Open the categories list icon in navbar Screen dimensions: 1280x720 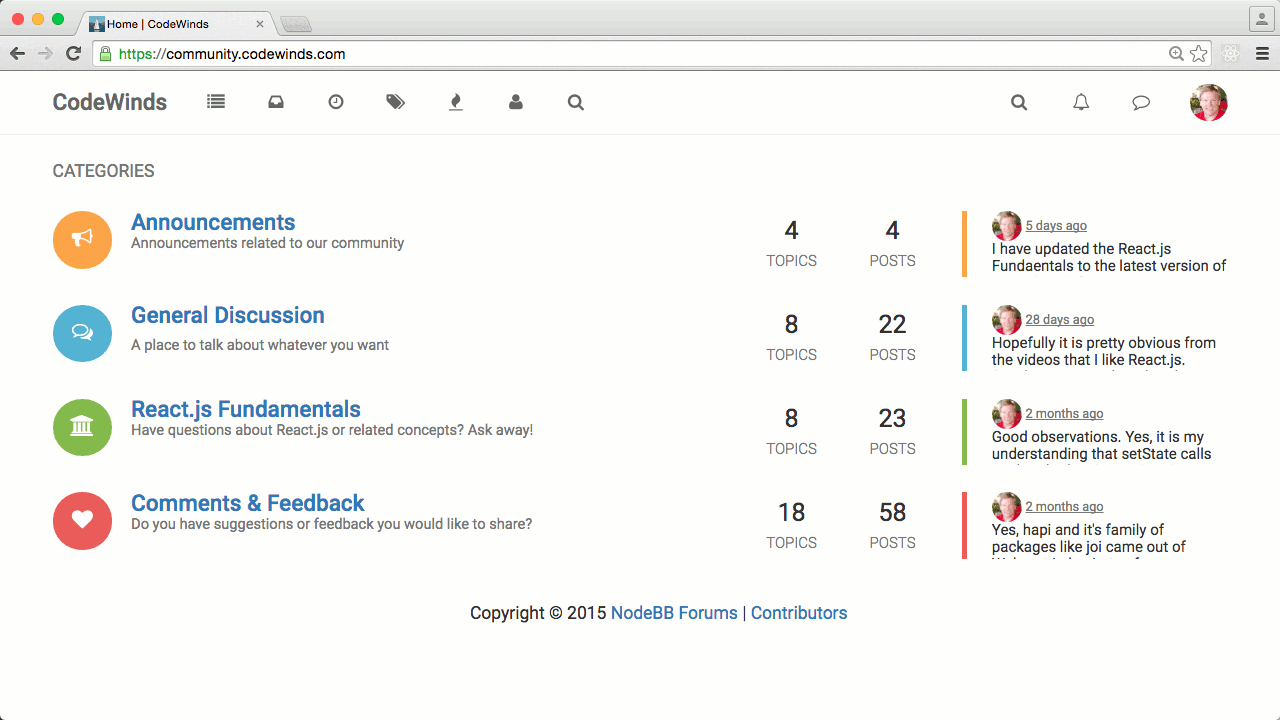(x=216, y=102)
